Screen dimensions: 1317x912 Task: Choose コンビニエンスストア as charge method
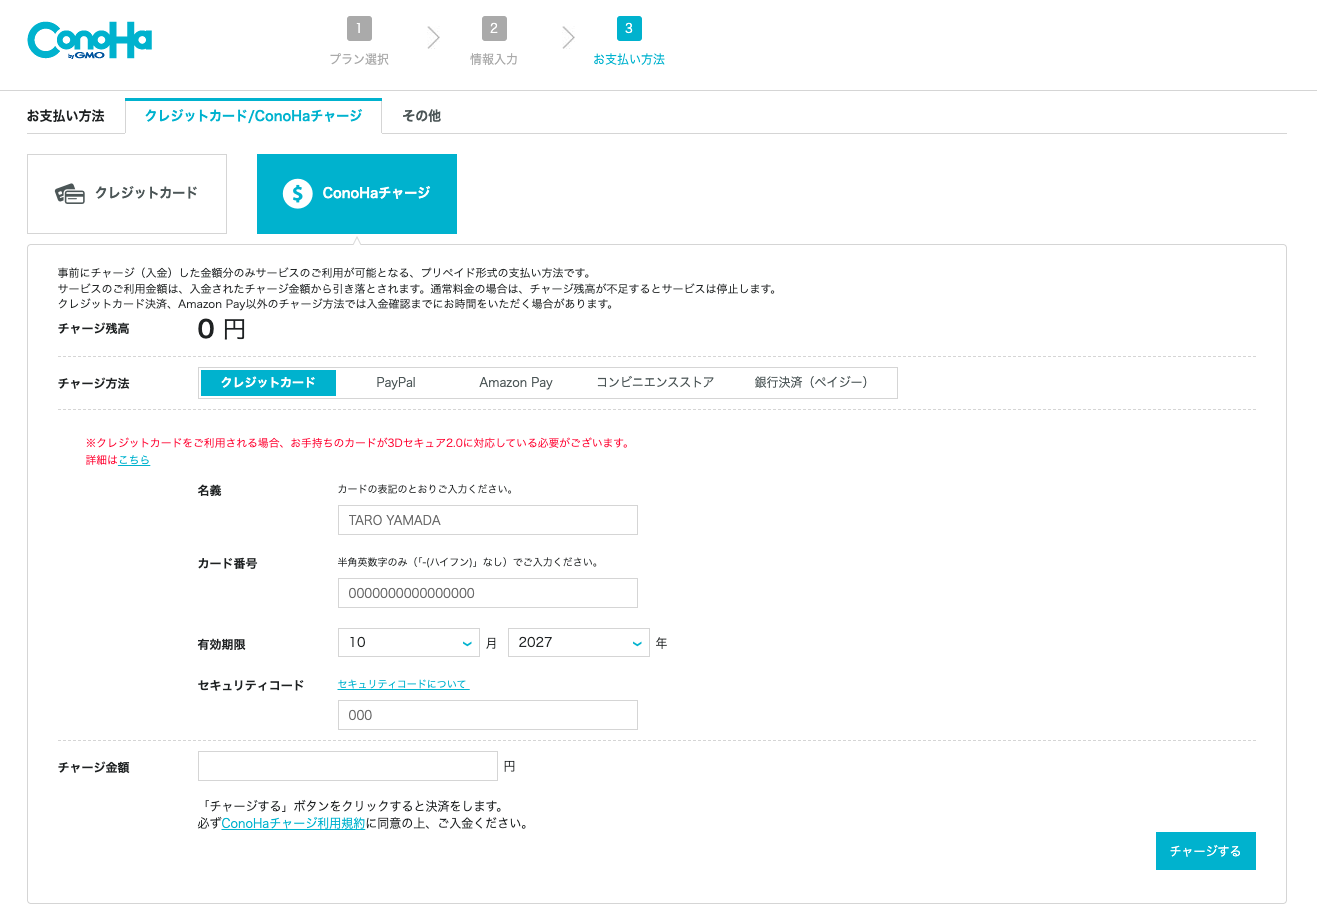[655, 383]
